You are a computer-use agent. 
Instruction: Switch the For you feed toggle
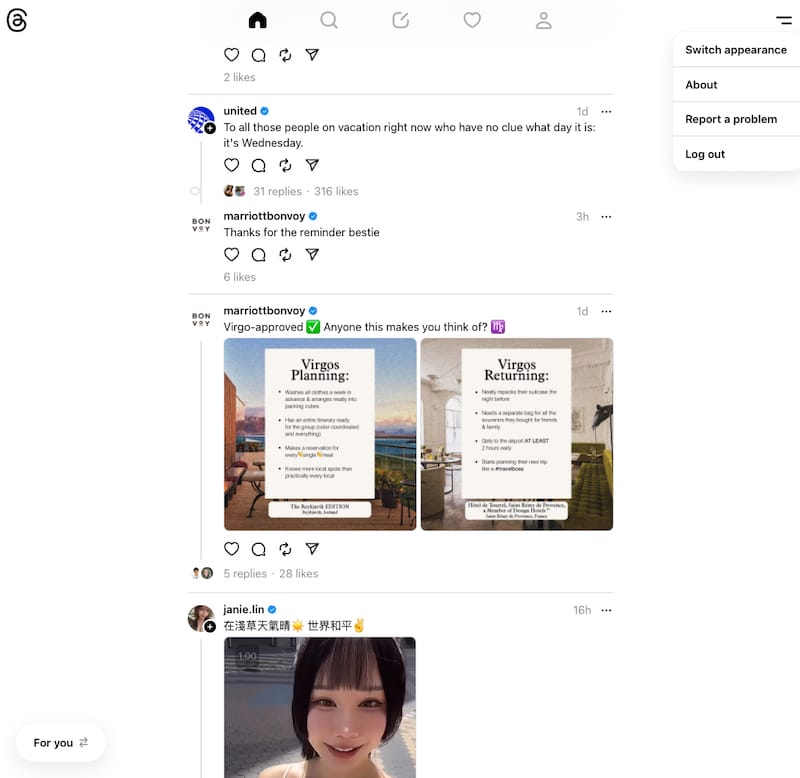(60, 742)
